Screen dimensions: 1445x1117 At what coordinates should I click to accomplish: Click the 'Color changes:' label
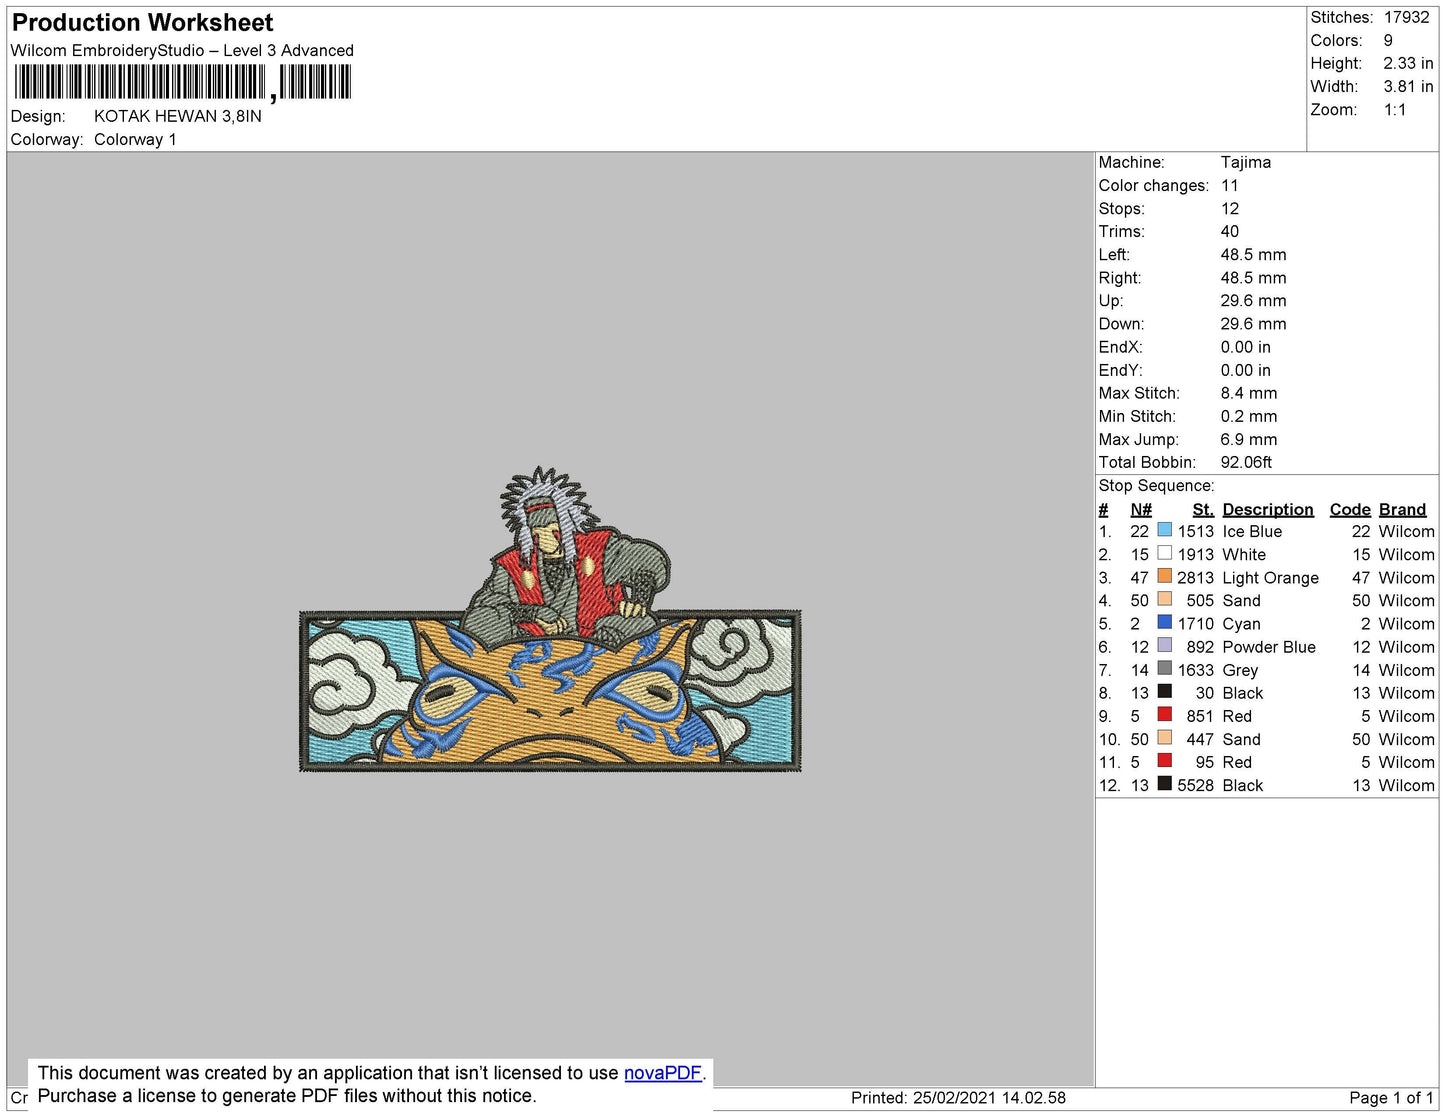click(1154, 185)
